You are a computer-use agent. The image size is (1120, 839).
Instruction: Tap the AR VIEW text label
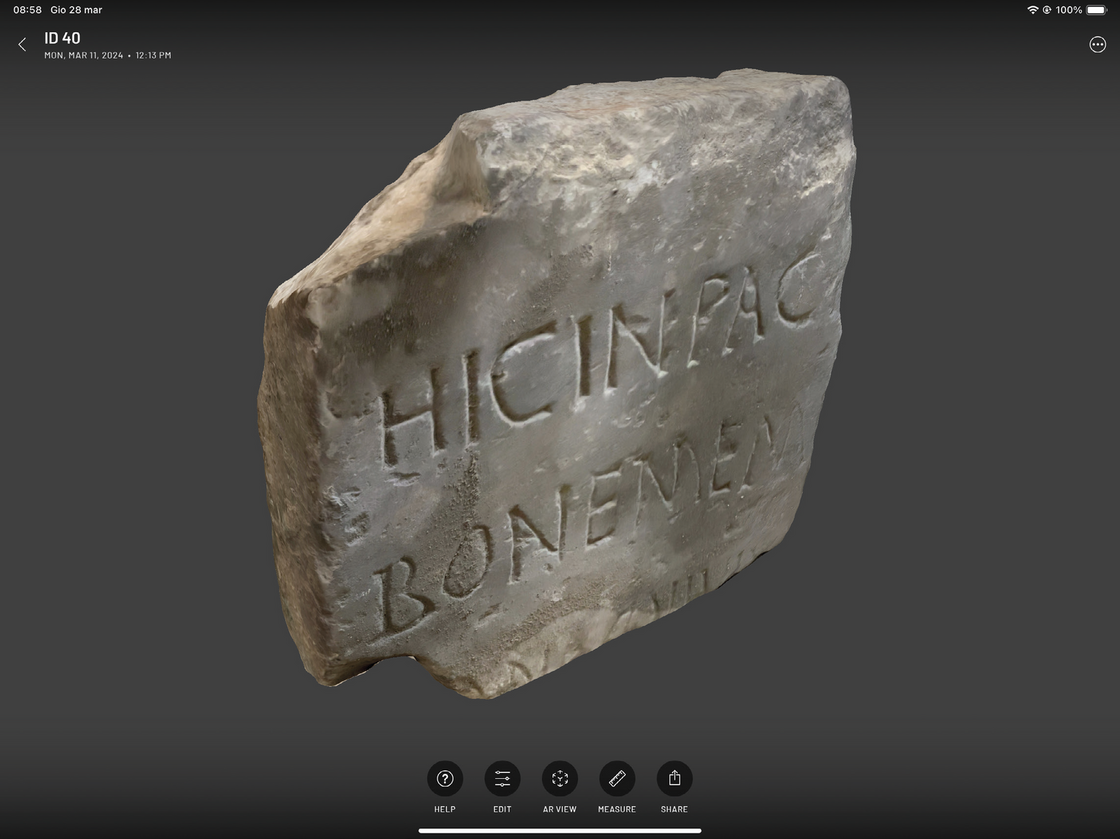(560, 809)
